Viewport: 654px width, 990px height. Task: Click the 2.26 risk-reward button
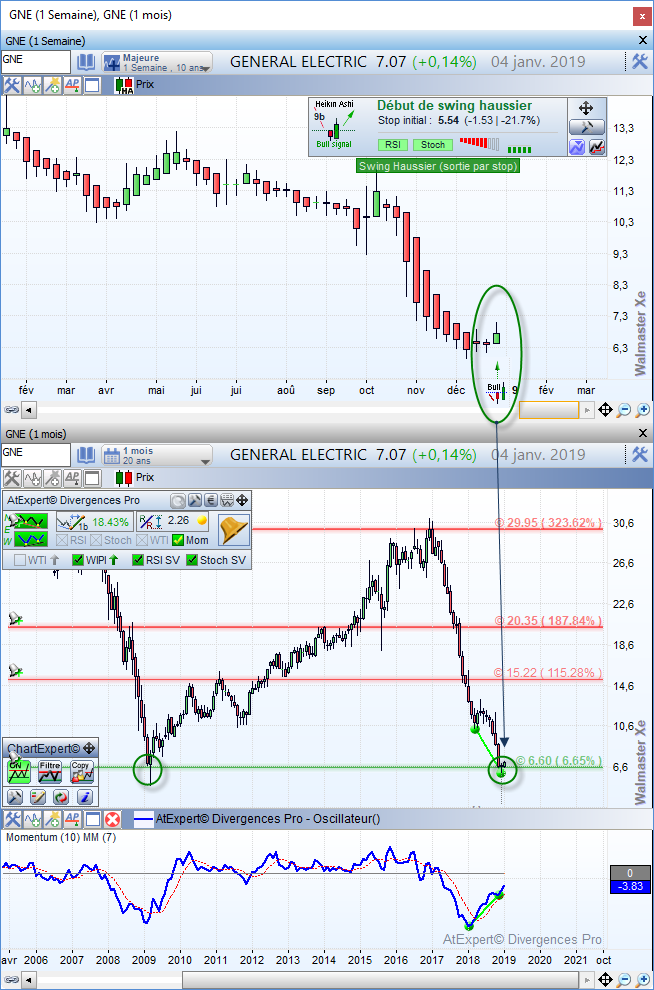tap(174, 521)
